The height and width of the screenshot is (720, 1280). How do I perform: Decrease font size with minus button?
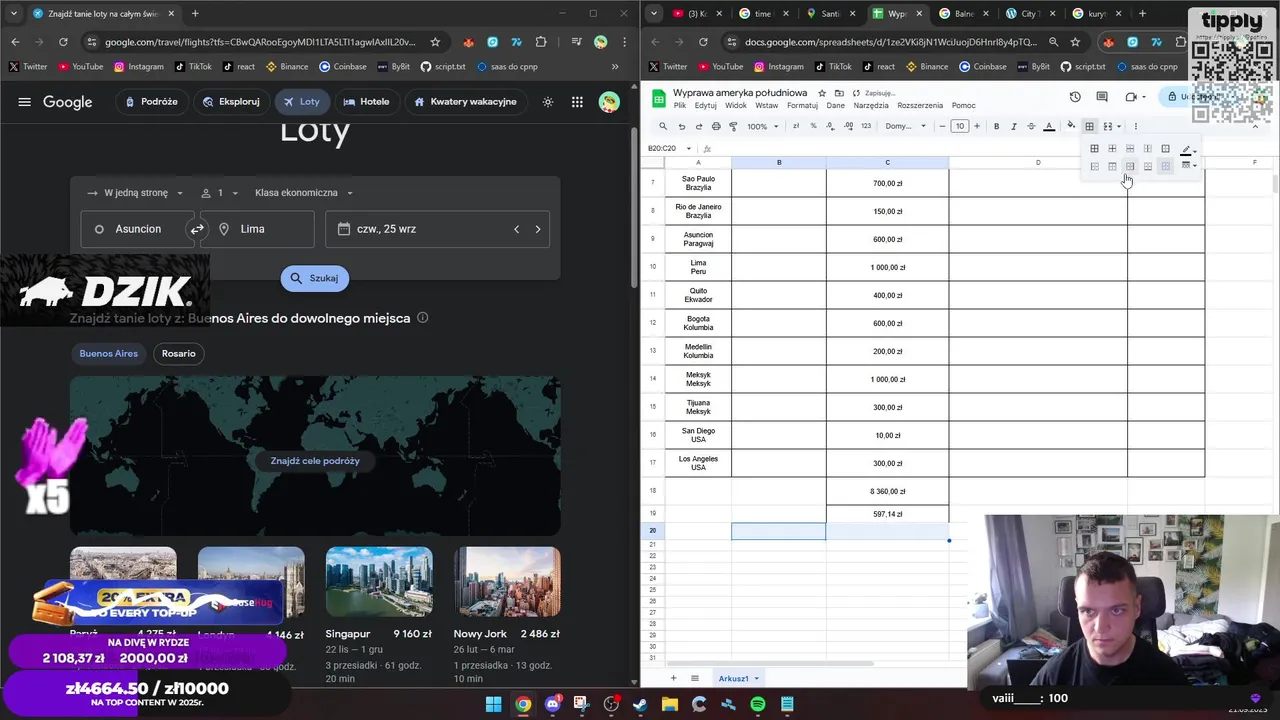coord(942,126)
